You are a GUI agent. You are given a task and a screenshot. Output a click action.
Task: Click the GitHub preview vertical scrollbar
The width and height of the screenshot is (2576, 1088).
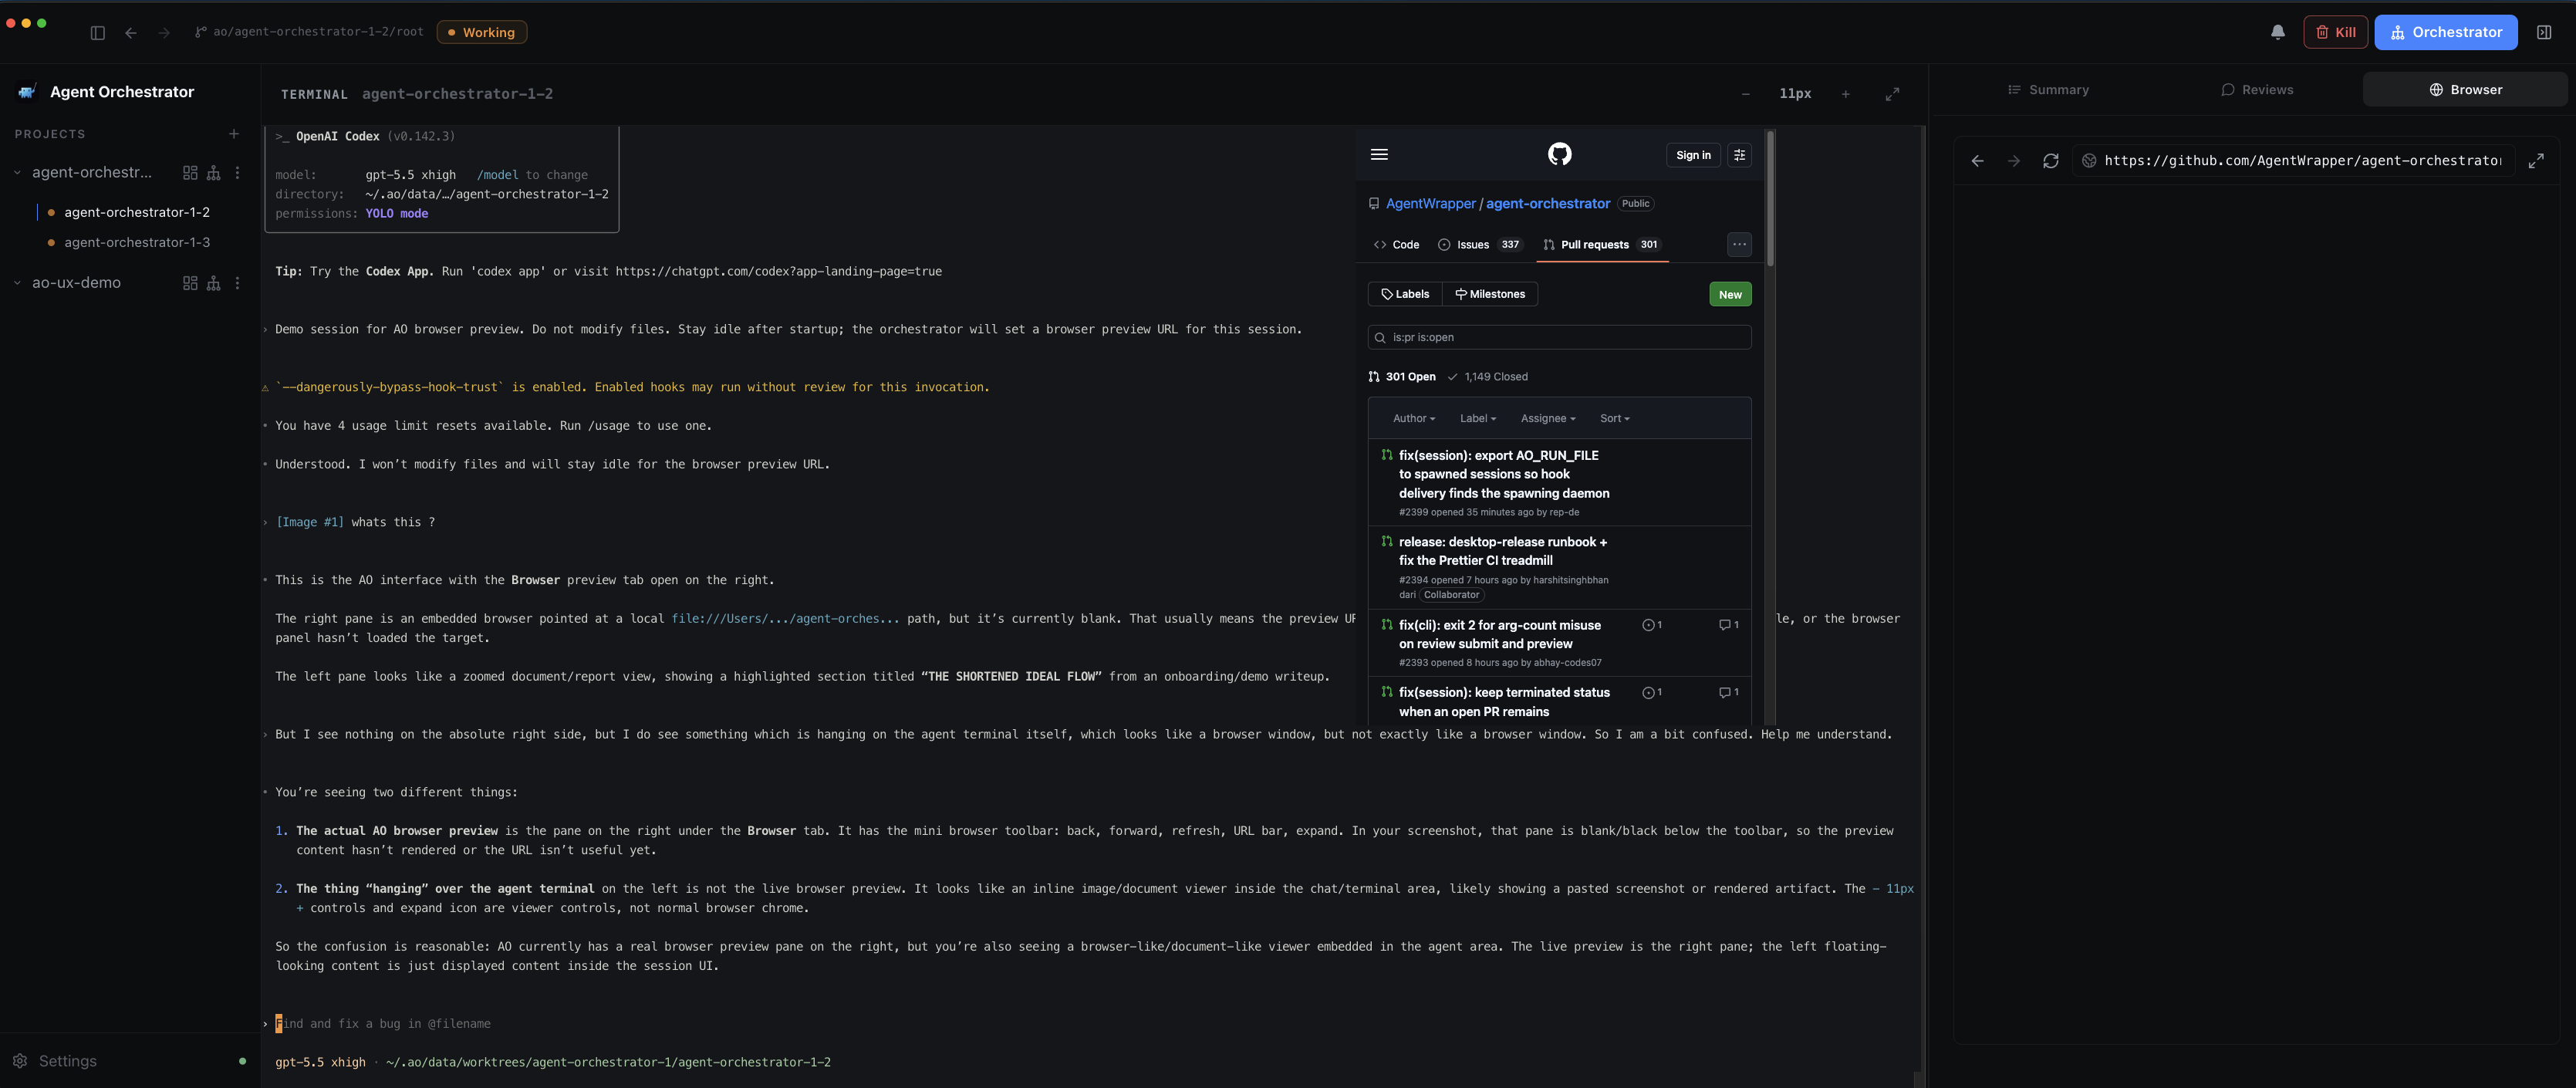pos(1770,198)
